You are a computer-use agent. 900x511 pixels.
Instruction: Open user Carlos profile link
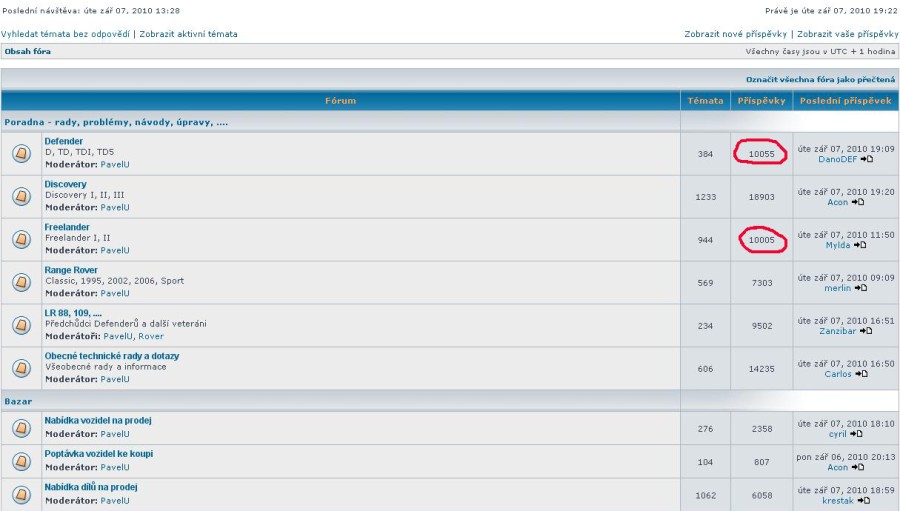coord(838,374)
